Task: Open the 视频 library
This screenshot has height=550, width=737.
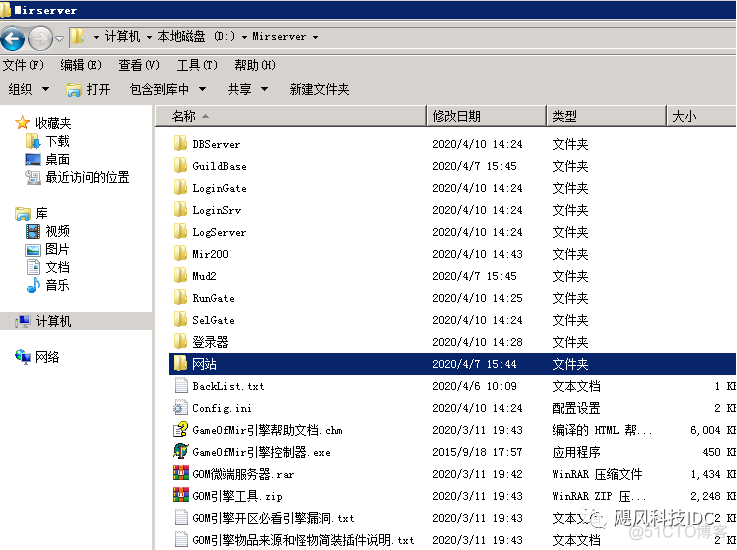Action: (x=48, y=231)
